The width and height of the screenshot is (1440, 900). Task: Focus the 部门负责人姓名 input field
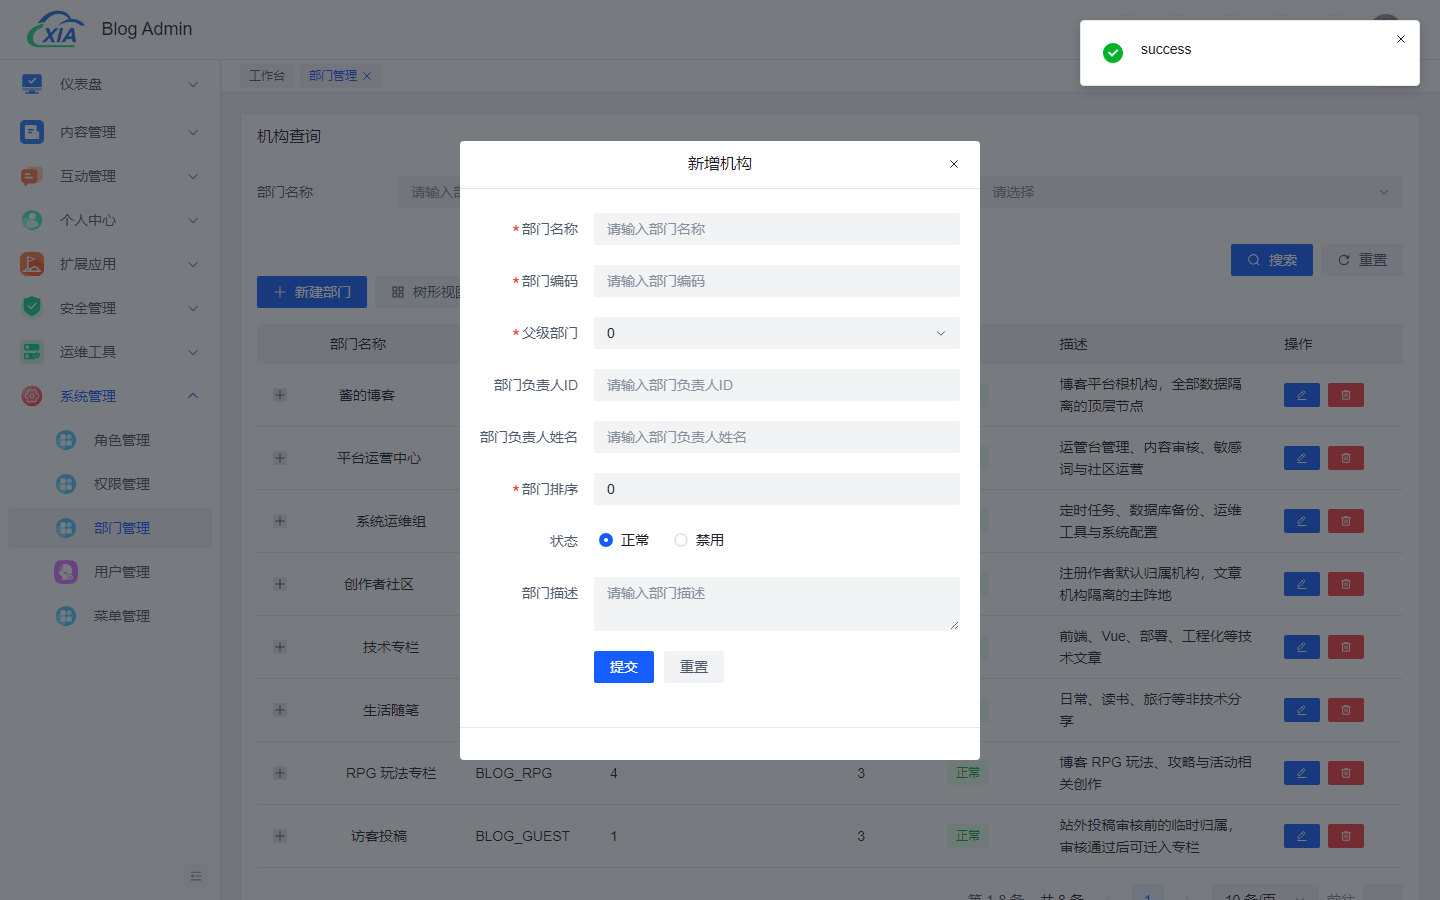pos(777,437)
